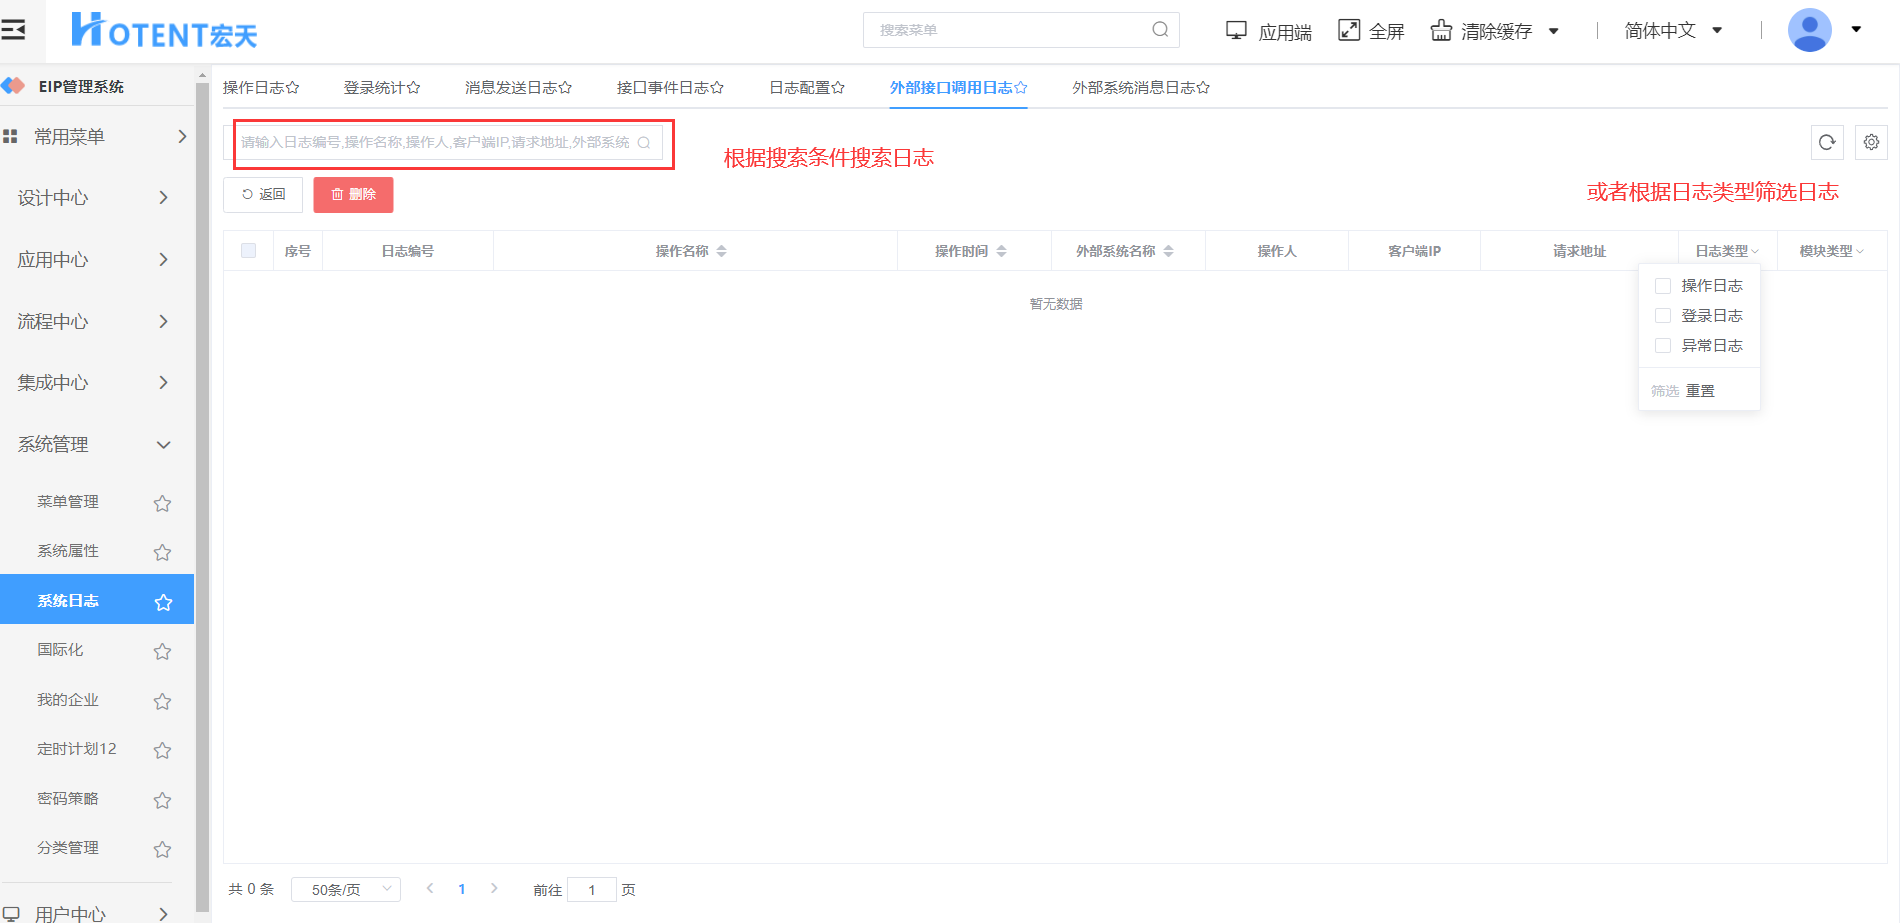This screenshot has height=923, width=1900.
Task: Click the refresh icon above the table
Action: [1827, 142]
